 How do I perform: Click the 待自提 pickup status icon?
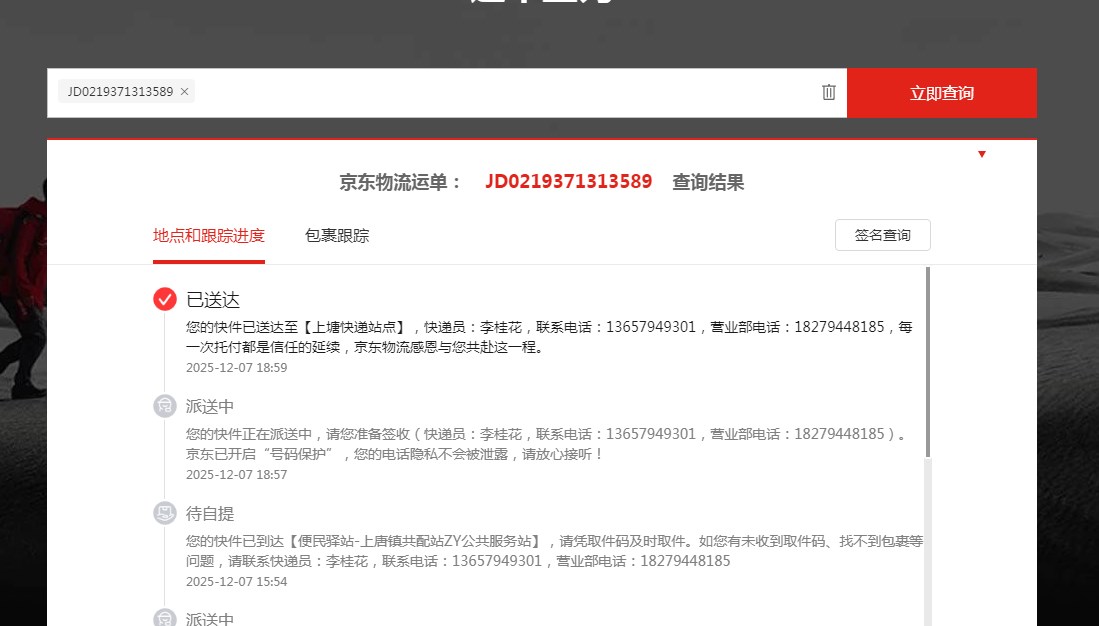click(165, 513)
